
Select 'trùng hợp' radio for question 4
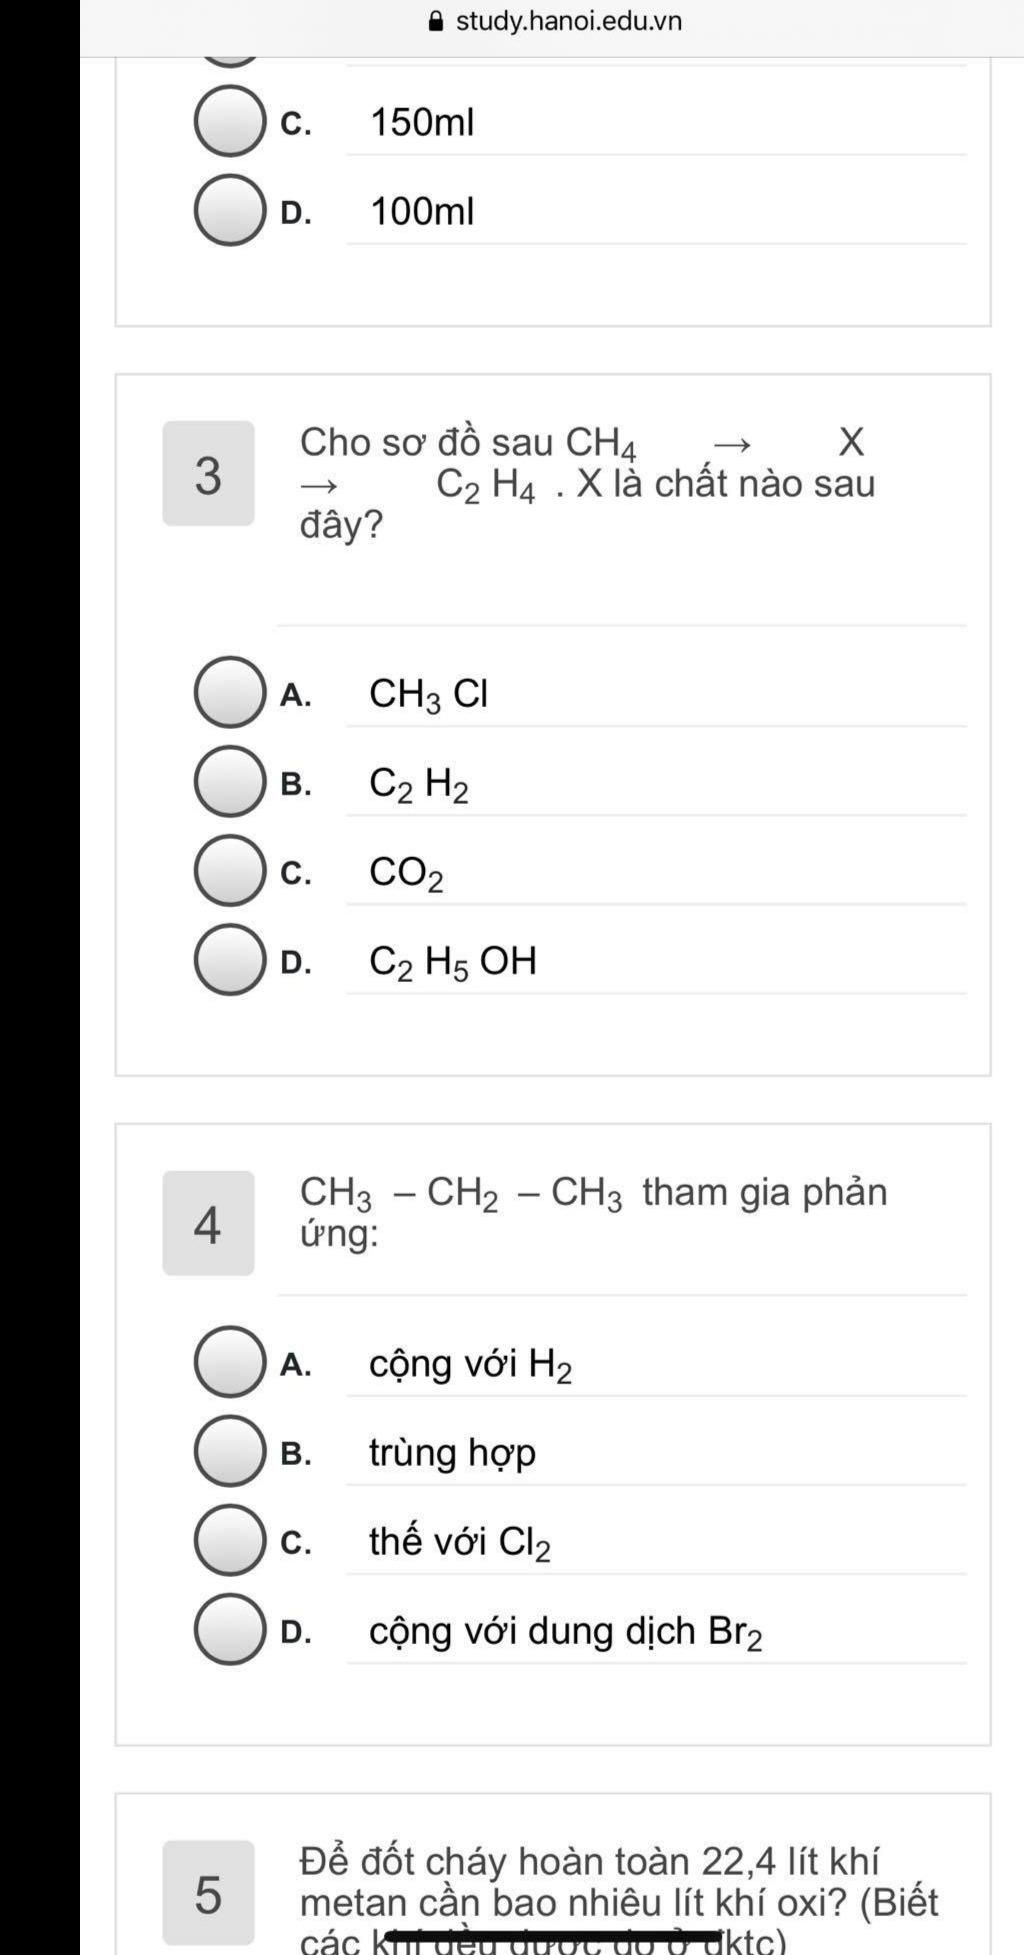click(230, 1451)
